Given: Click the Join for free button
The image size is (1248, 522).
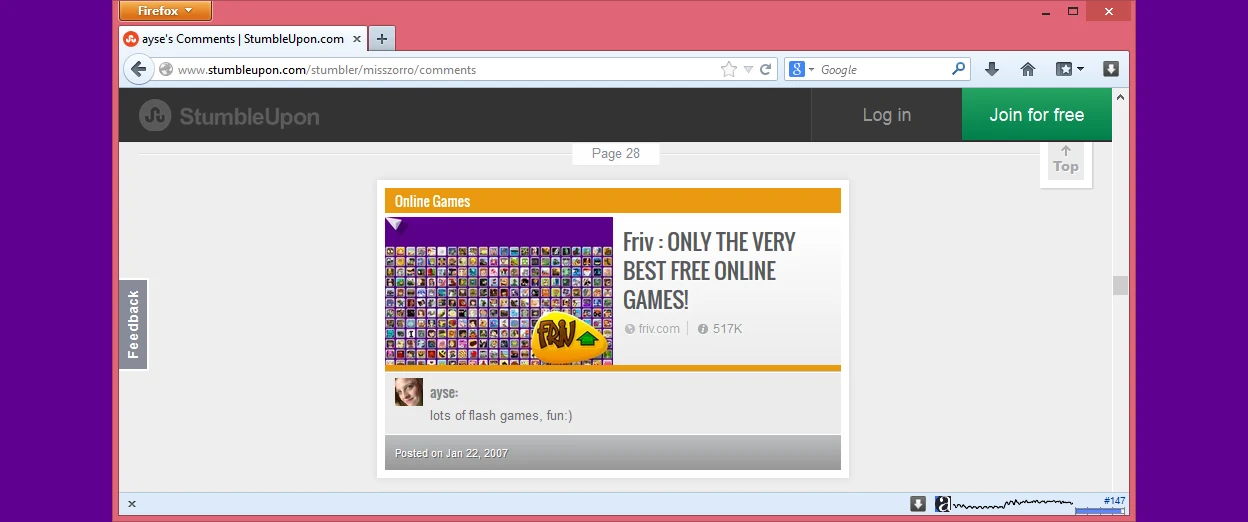Looking at the screenshot, I should coord(1037,115).
